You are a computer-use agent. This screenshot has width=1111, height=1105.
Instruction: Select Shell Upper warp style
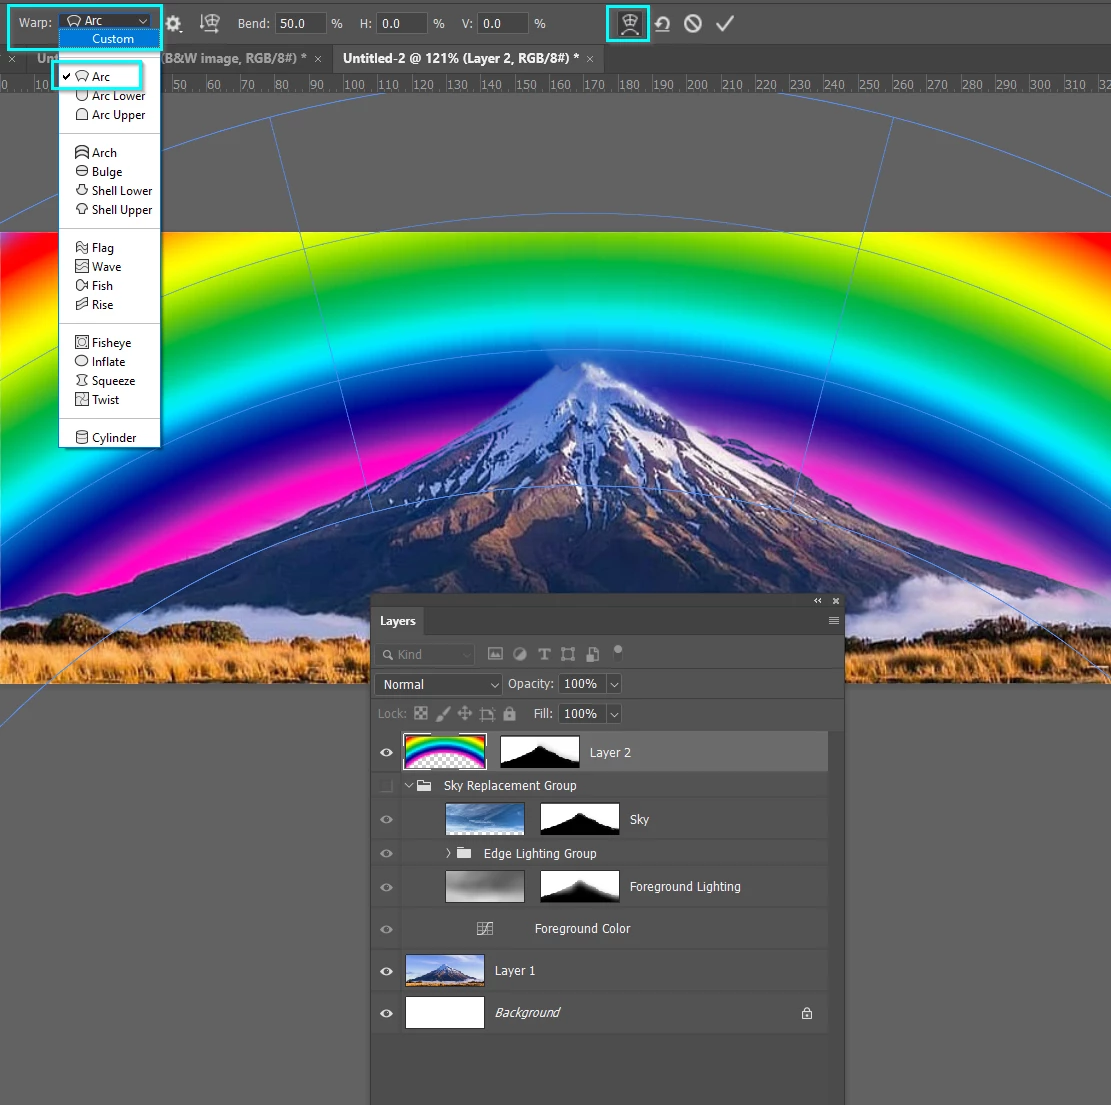(110, 210)
